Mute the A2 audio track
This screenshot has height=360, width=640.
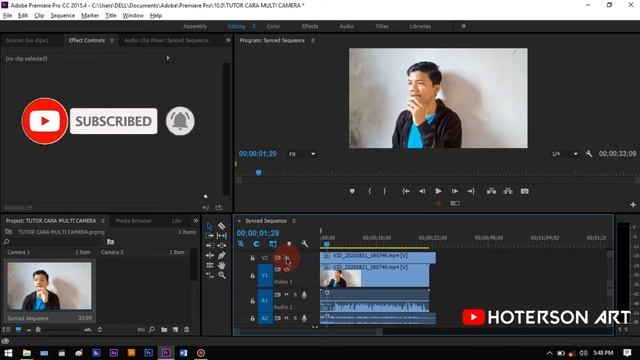click(x=287, y=318)
